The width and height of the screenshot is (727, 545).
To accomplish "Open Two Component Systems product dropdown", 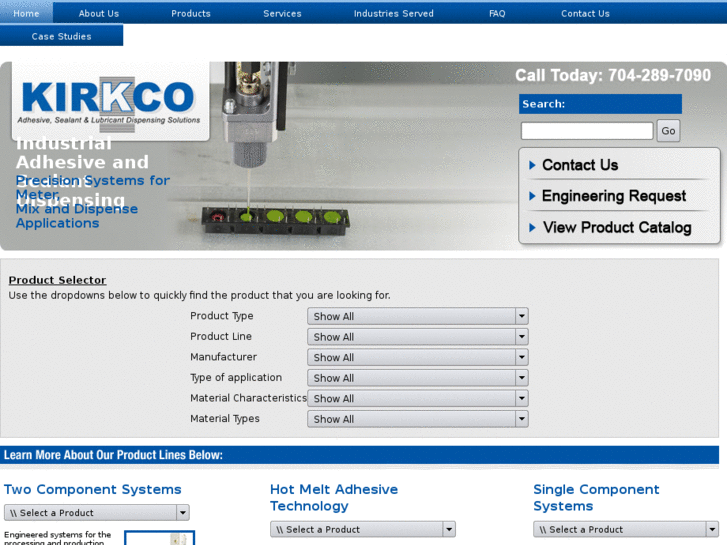I will tap(97, 513).
